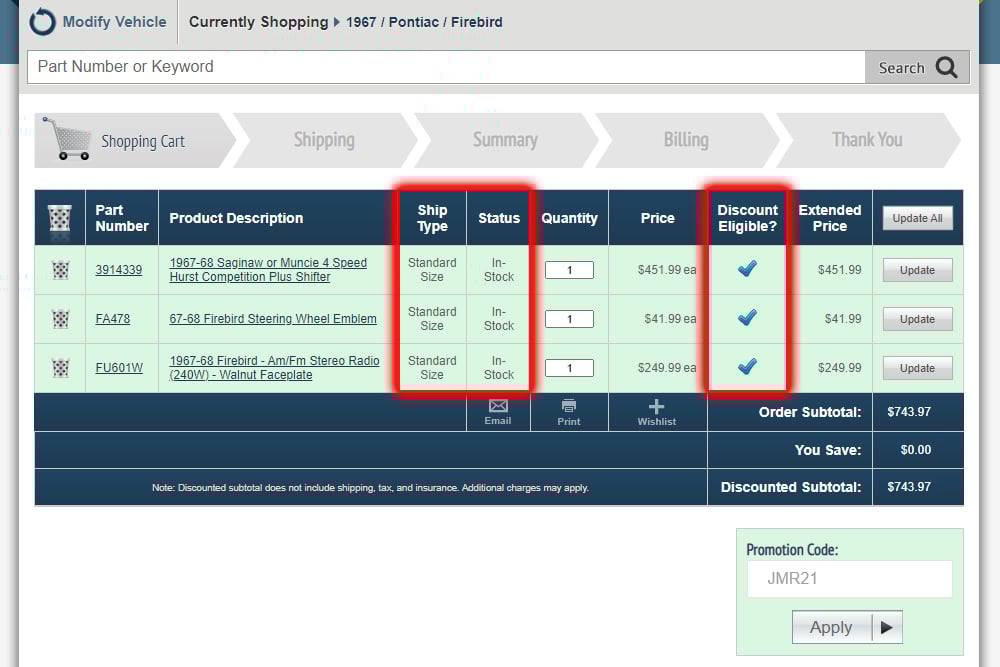Click the discounted subtotal note text

pyautogui.click(x=370, y=488)
